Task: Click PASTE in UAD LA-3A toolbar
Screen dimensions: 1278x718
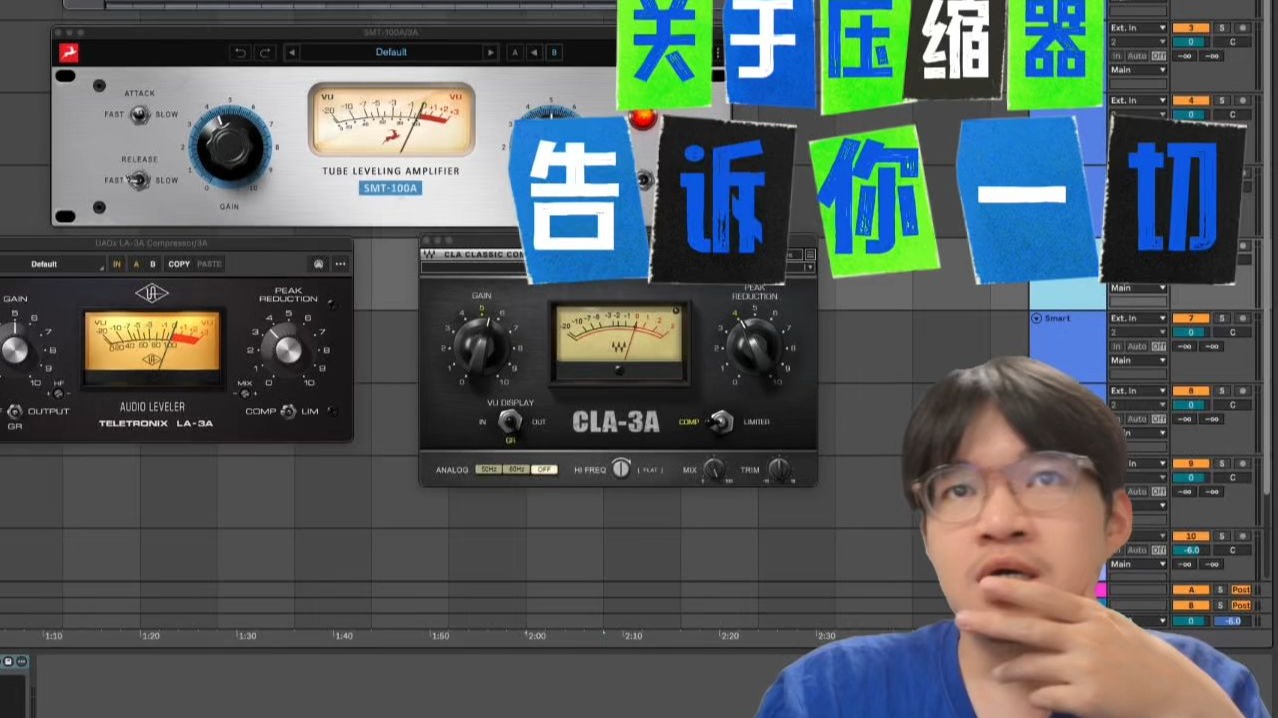Action: pyautogui.click(x=209, y=264)
